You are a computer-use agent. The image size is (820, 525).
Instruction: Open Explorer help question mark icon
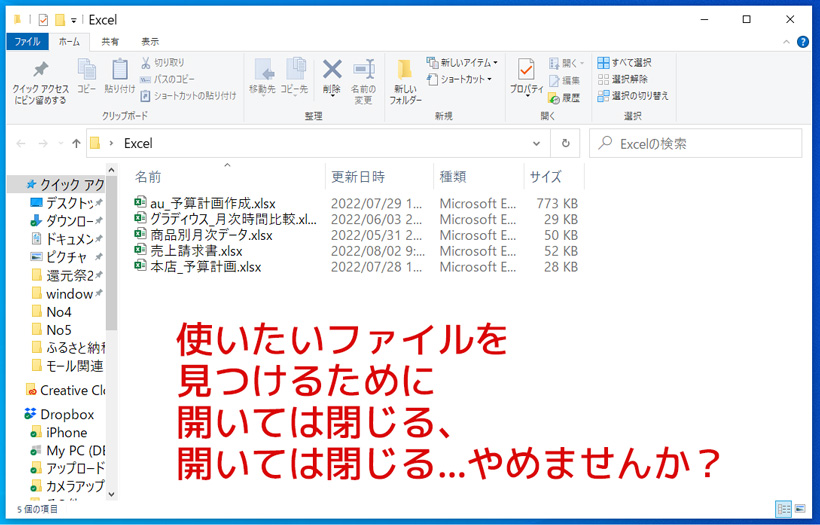pyautogui.click(x=802, y=42)
